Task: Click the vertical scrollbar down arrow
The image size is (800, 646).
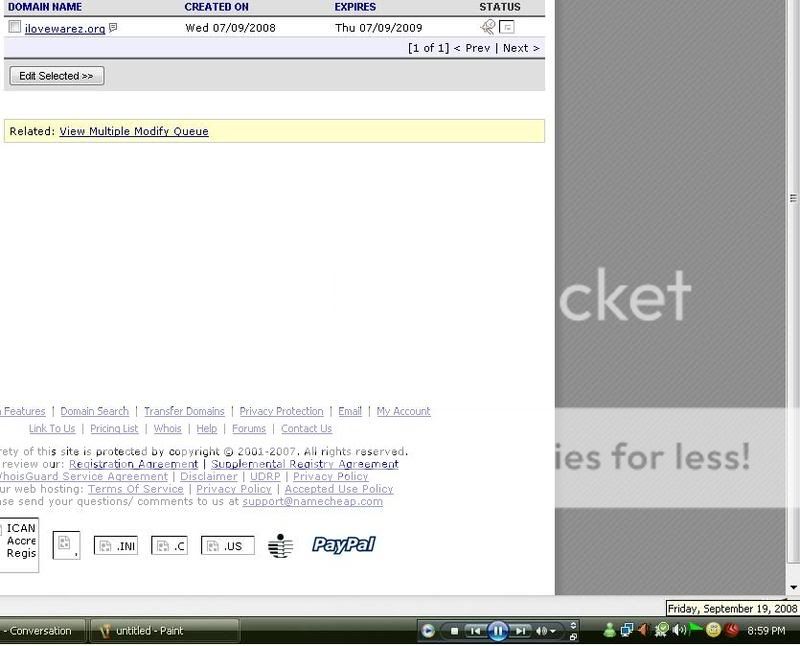Action: (794, 587)
